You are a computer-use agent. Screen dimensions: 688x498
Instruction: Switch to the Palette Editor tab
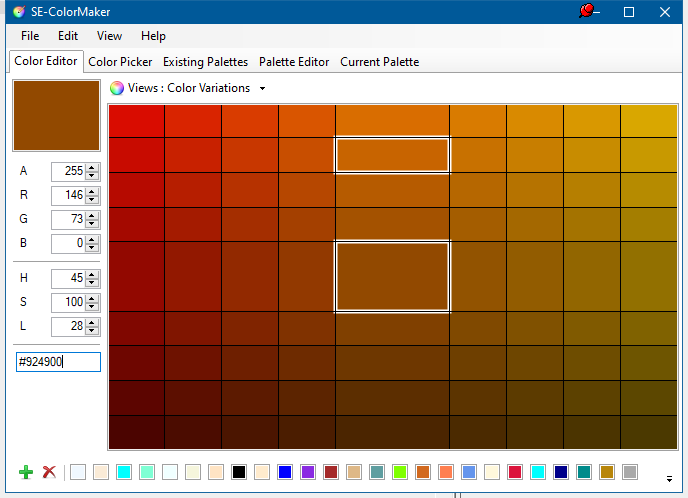(x=294, y=62)
